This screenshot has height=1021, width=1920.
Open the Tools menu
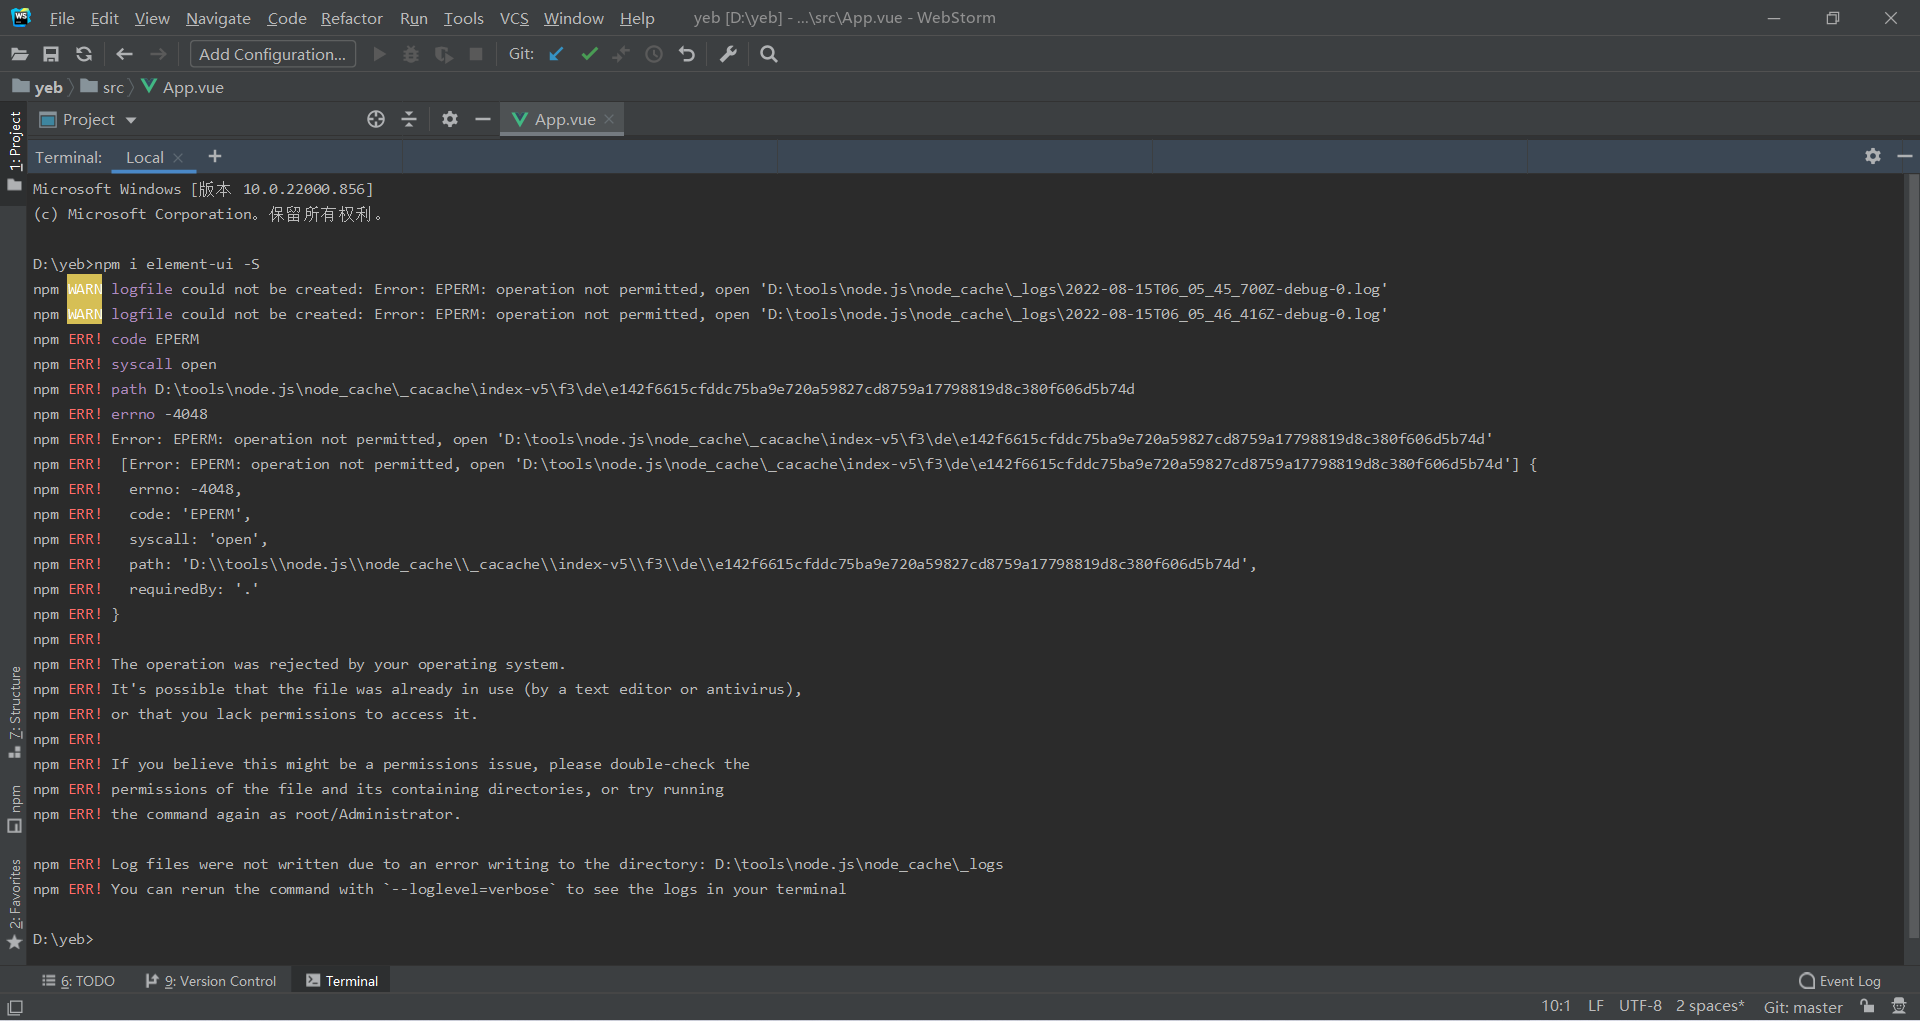[464, 18]
